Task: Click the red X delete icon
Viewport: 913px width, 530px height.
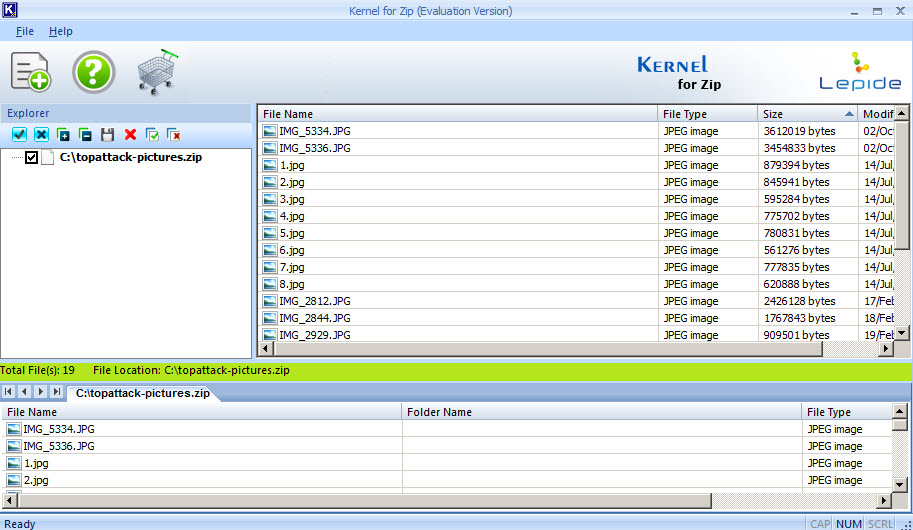Action: 130,135
